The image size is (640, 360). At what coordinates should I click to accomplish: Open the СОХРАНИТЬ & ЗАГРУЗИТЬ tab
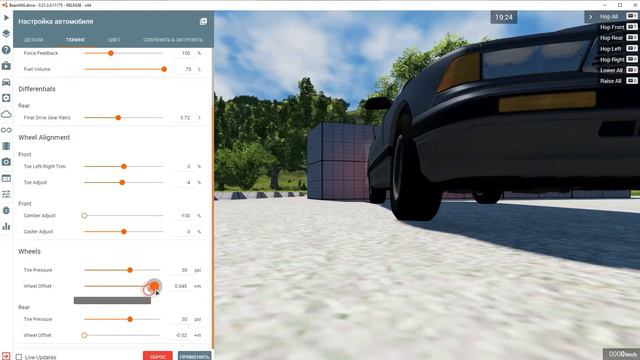click(173, 40)
